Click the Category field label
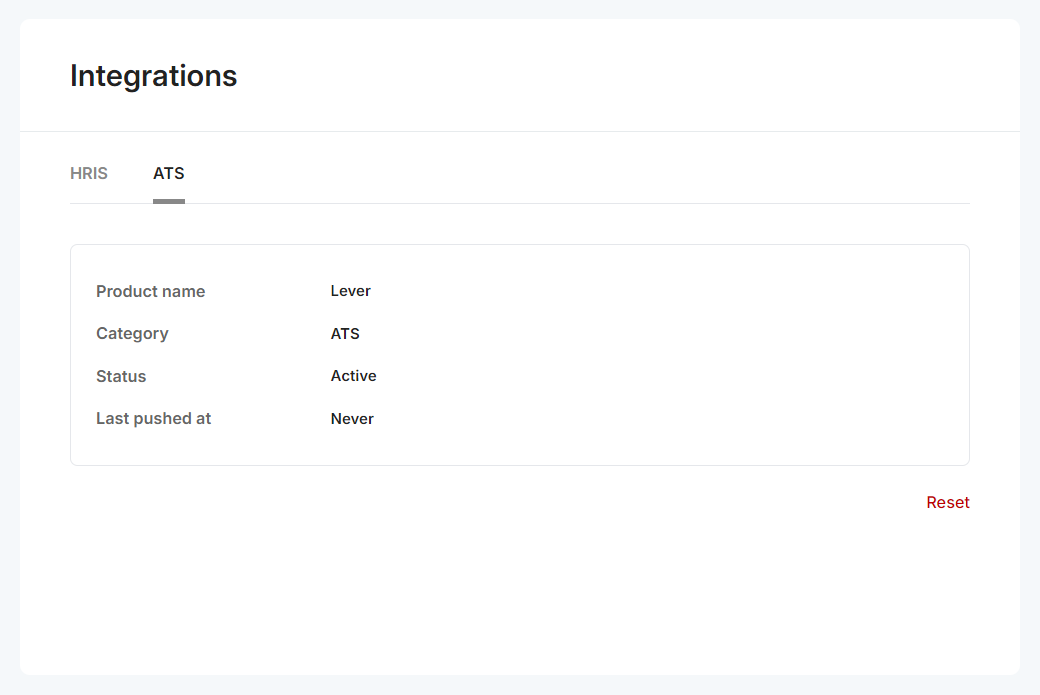 [x=132, y=333]
